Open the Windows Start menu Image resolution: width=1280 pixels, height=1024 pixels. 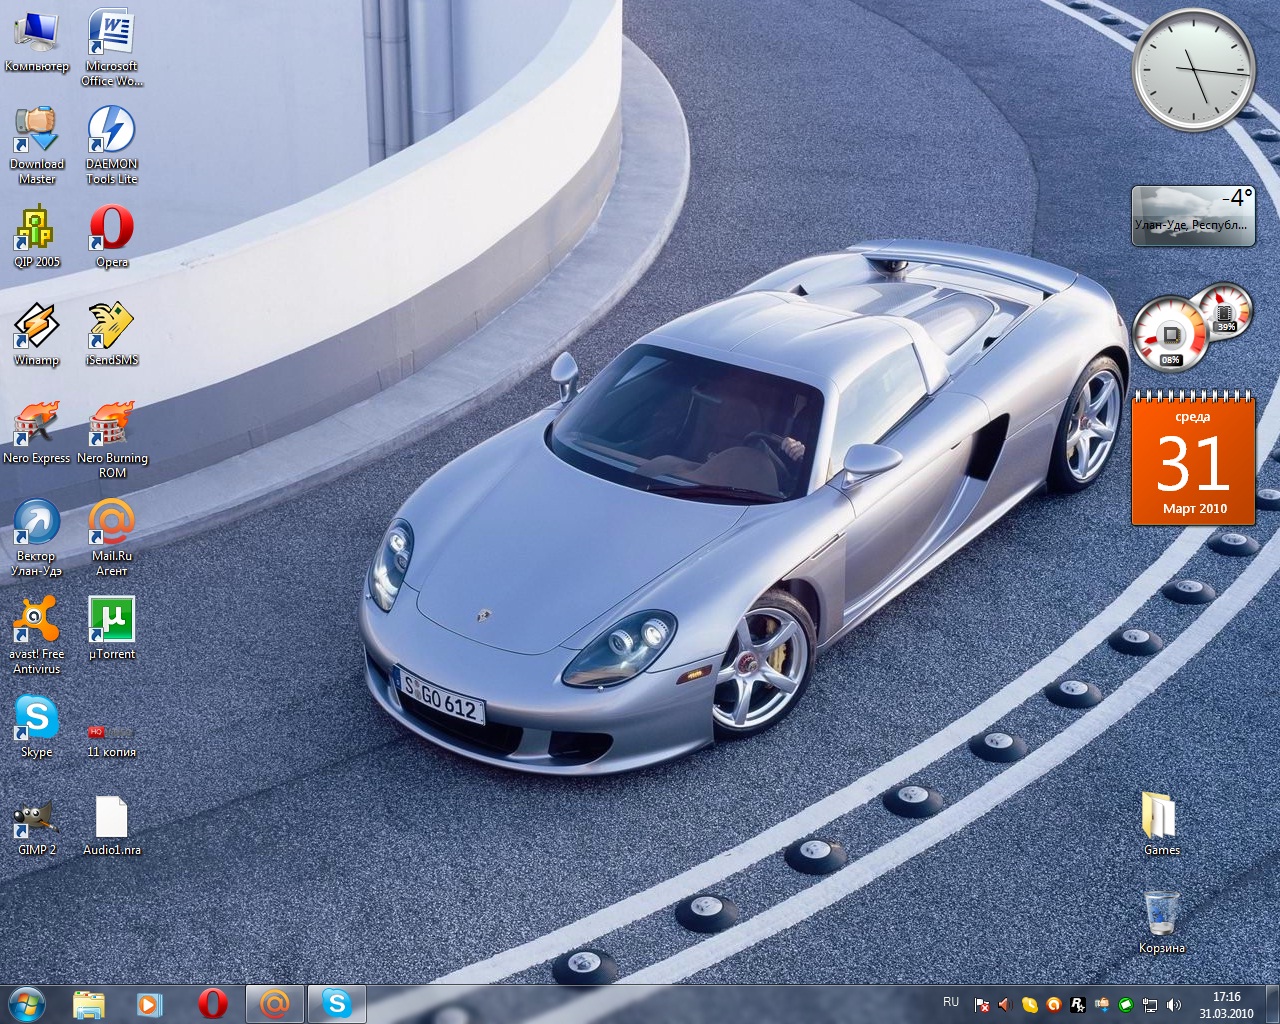tap(27, 1003)
